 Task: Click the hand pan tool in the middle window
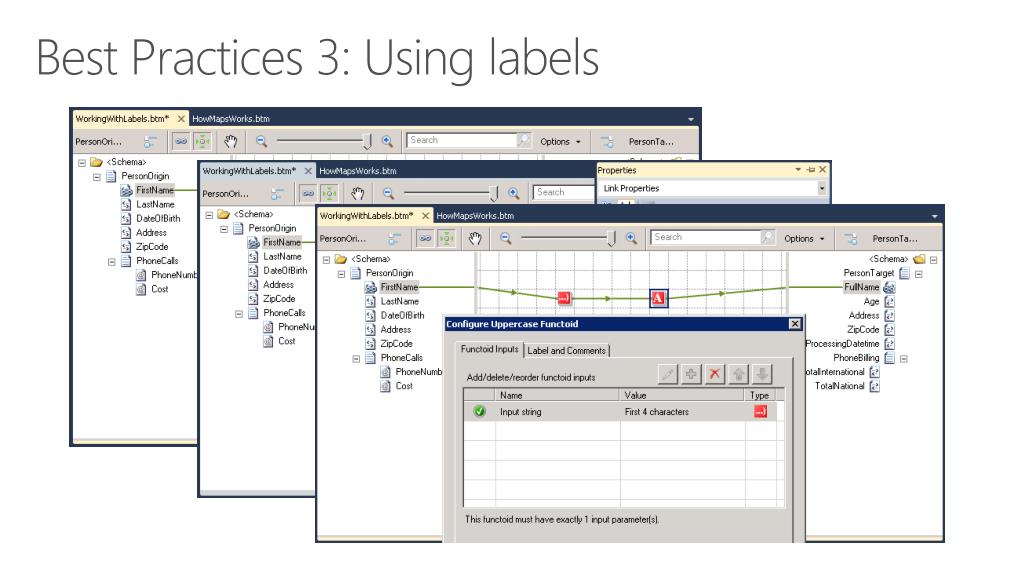[x=358, y=193]
